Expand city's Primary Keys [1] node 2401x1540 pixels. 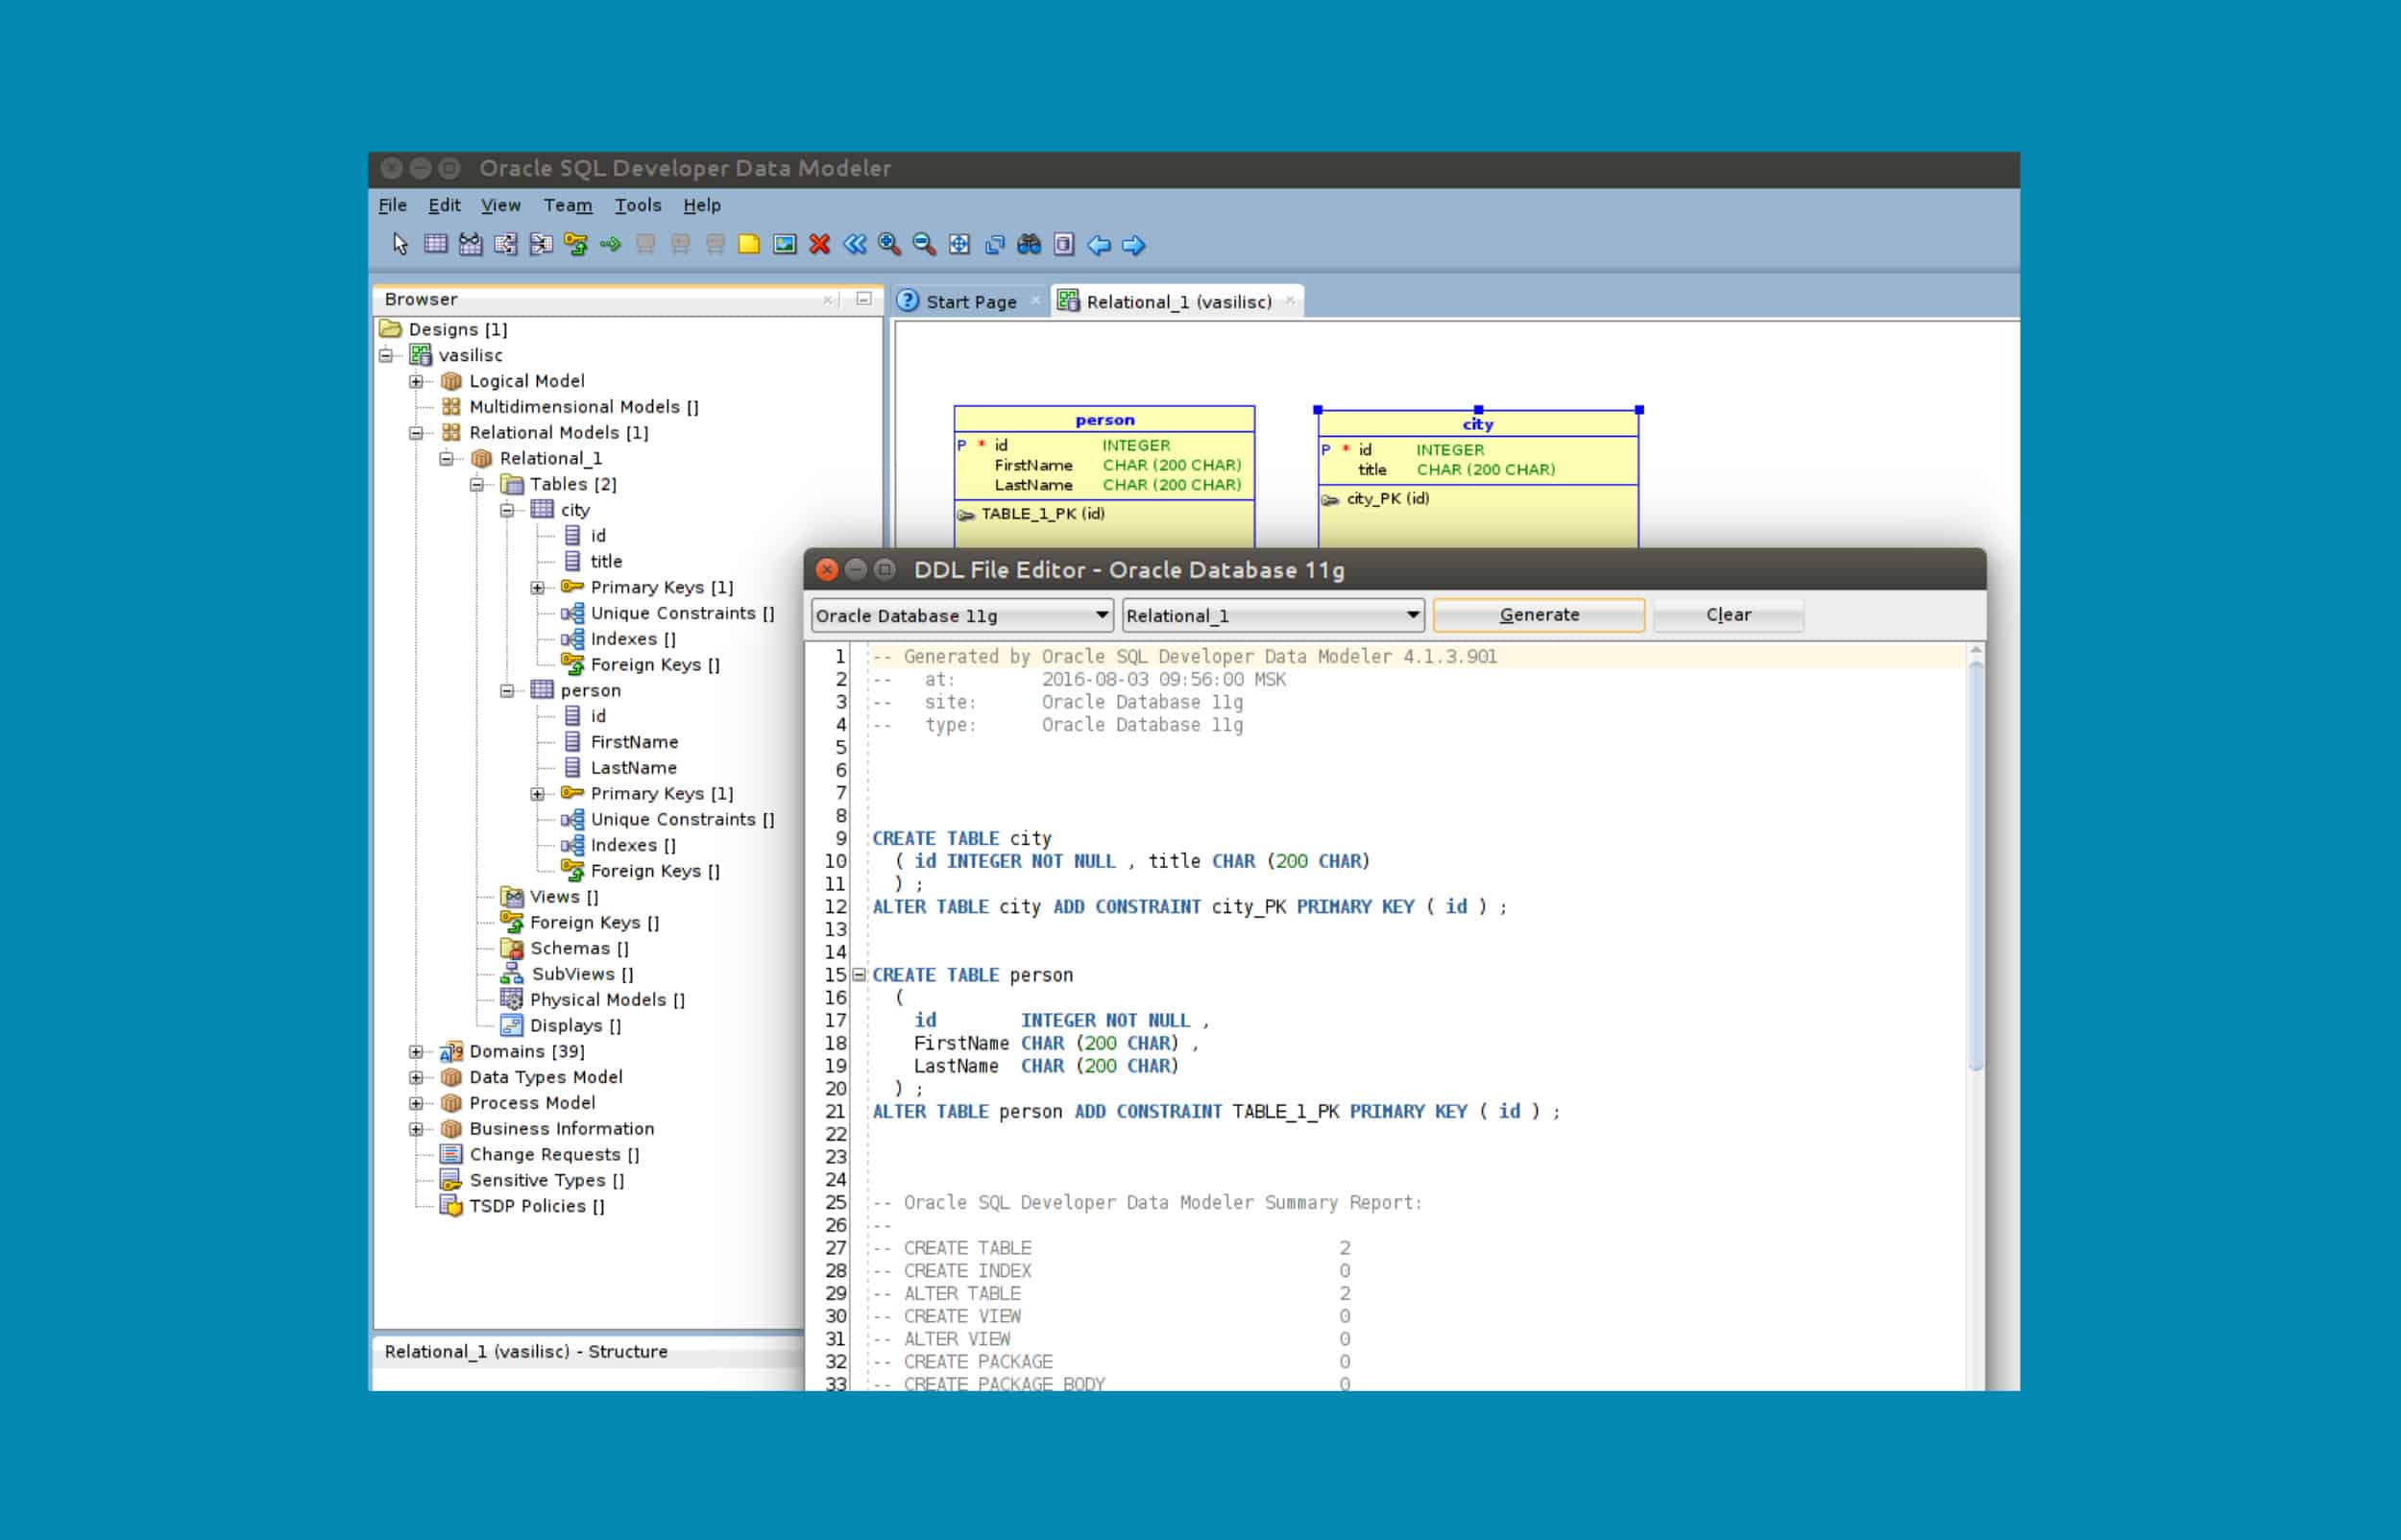point(537,588)
